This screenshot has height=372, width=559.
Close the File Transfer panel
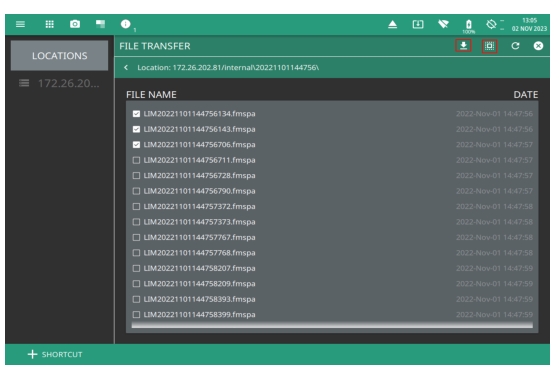[x=538, y=46]
